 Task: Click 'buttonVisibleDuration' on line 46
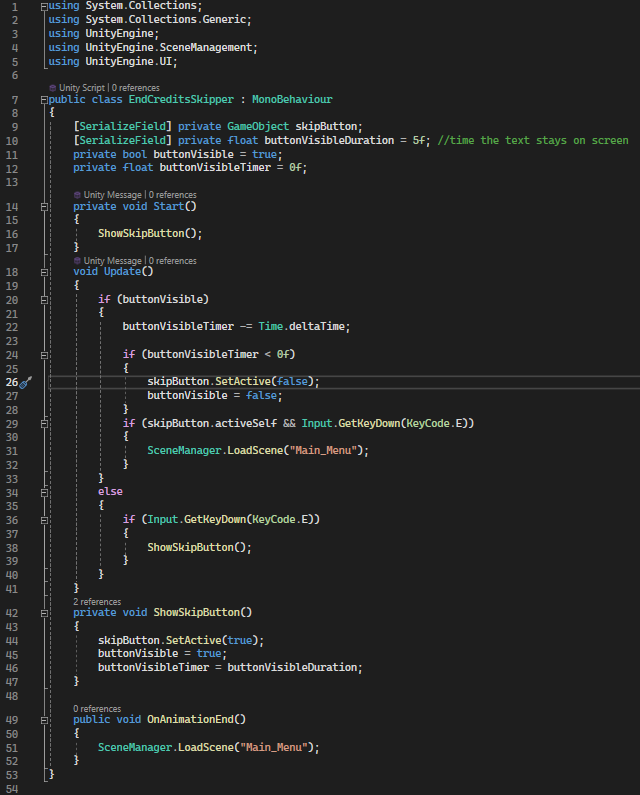pos(292,667)
